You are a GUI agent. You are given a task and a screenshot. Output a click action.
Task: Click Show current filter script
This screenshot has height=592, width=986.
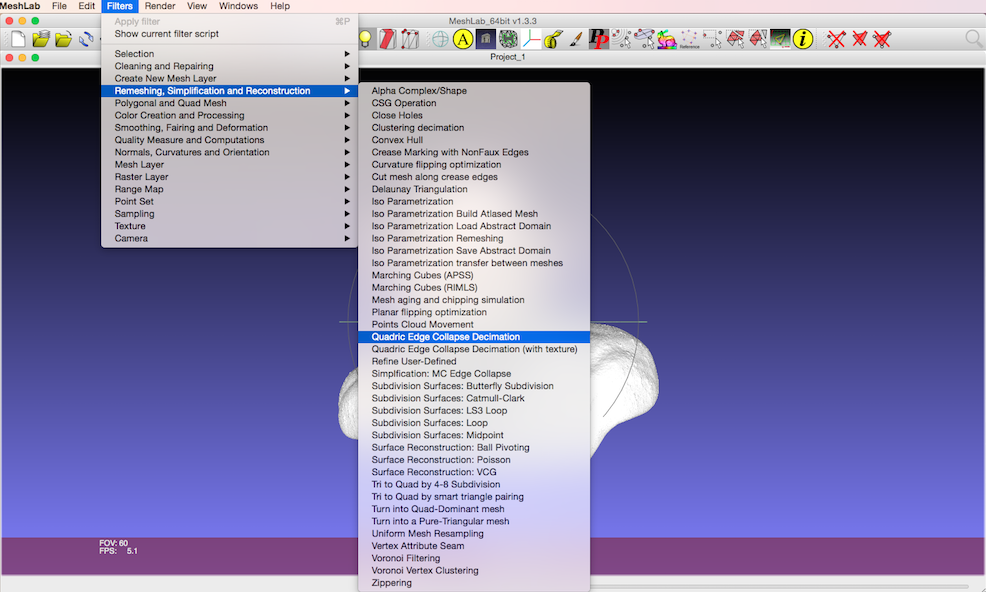click(x=230, y=34)
